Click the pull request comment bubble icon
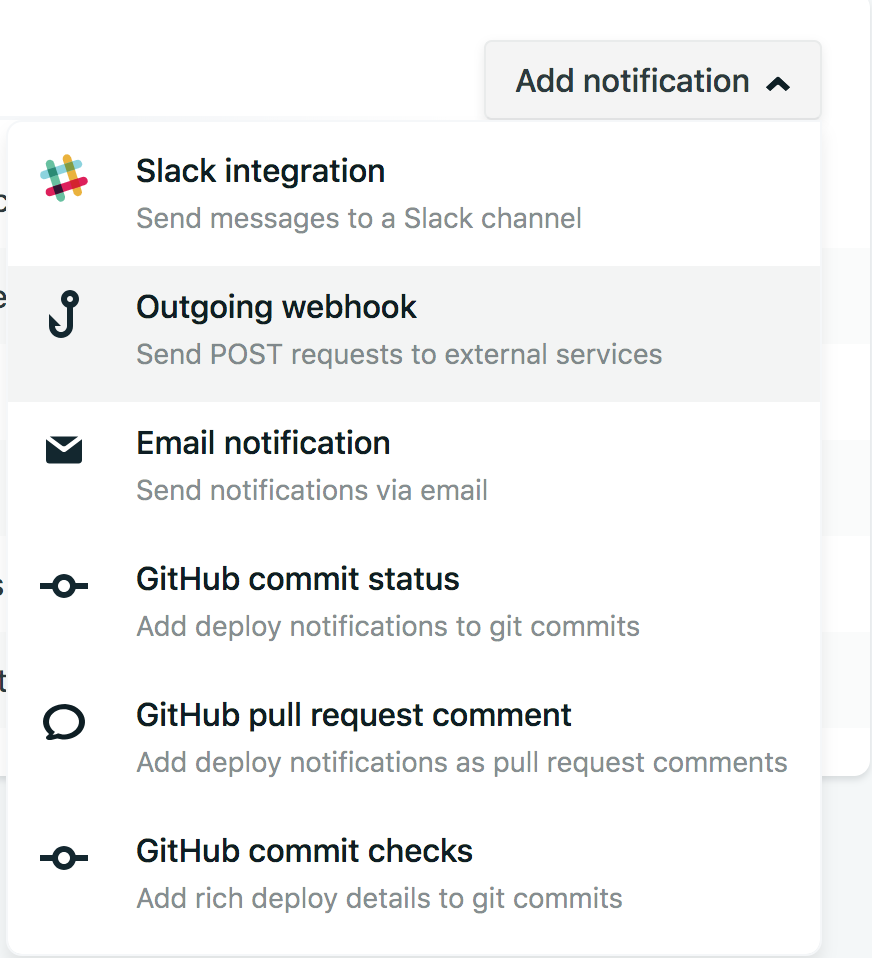This screenshot has width=872, height=958. pos(64,722)
